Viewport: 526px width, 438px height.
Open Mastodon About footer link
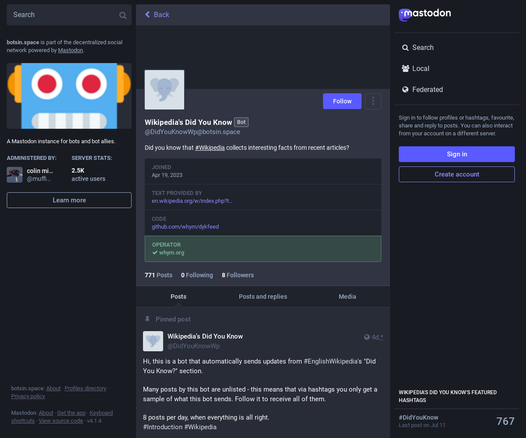tap(46, 413)
